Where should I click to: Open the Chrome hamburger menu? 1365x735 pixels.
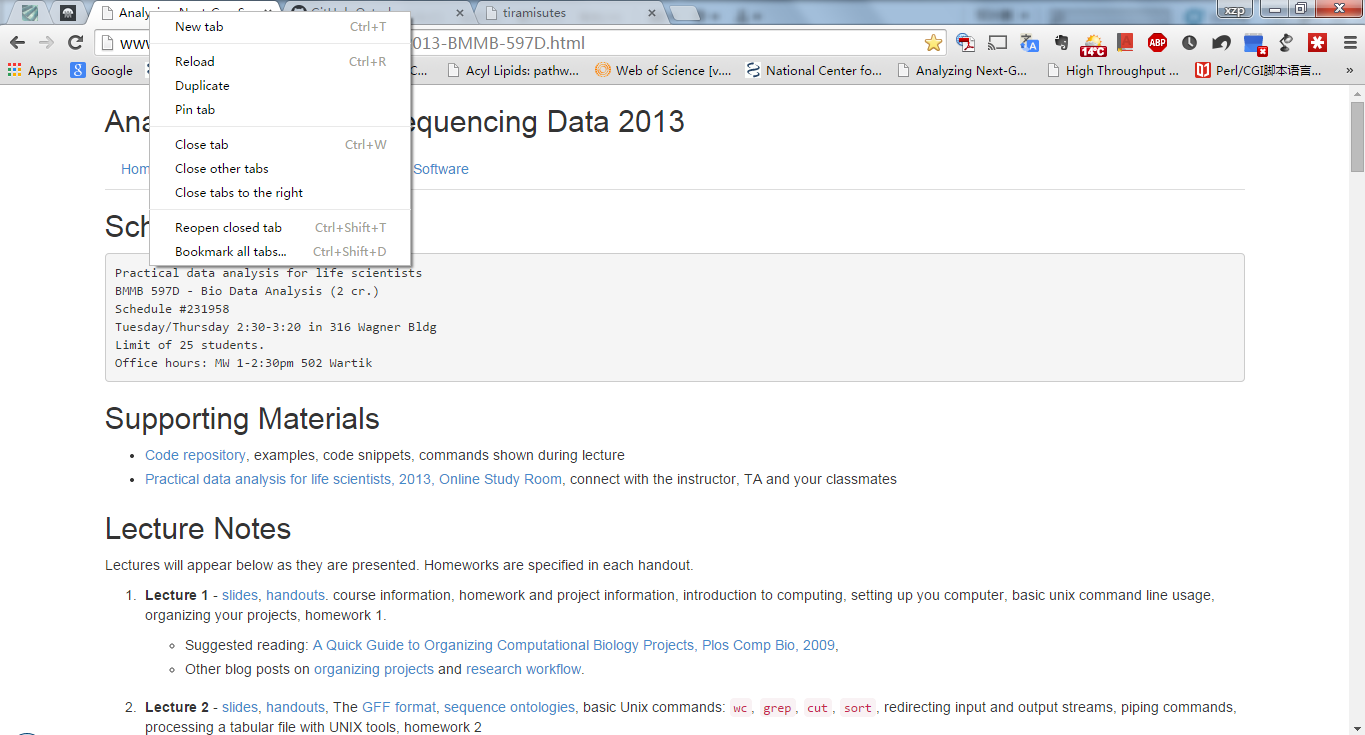pyautogui.click(x=1349, y=42)
